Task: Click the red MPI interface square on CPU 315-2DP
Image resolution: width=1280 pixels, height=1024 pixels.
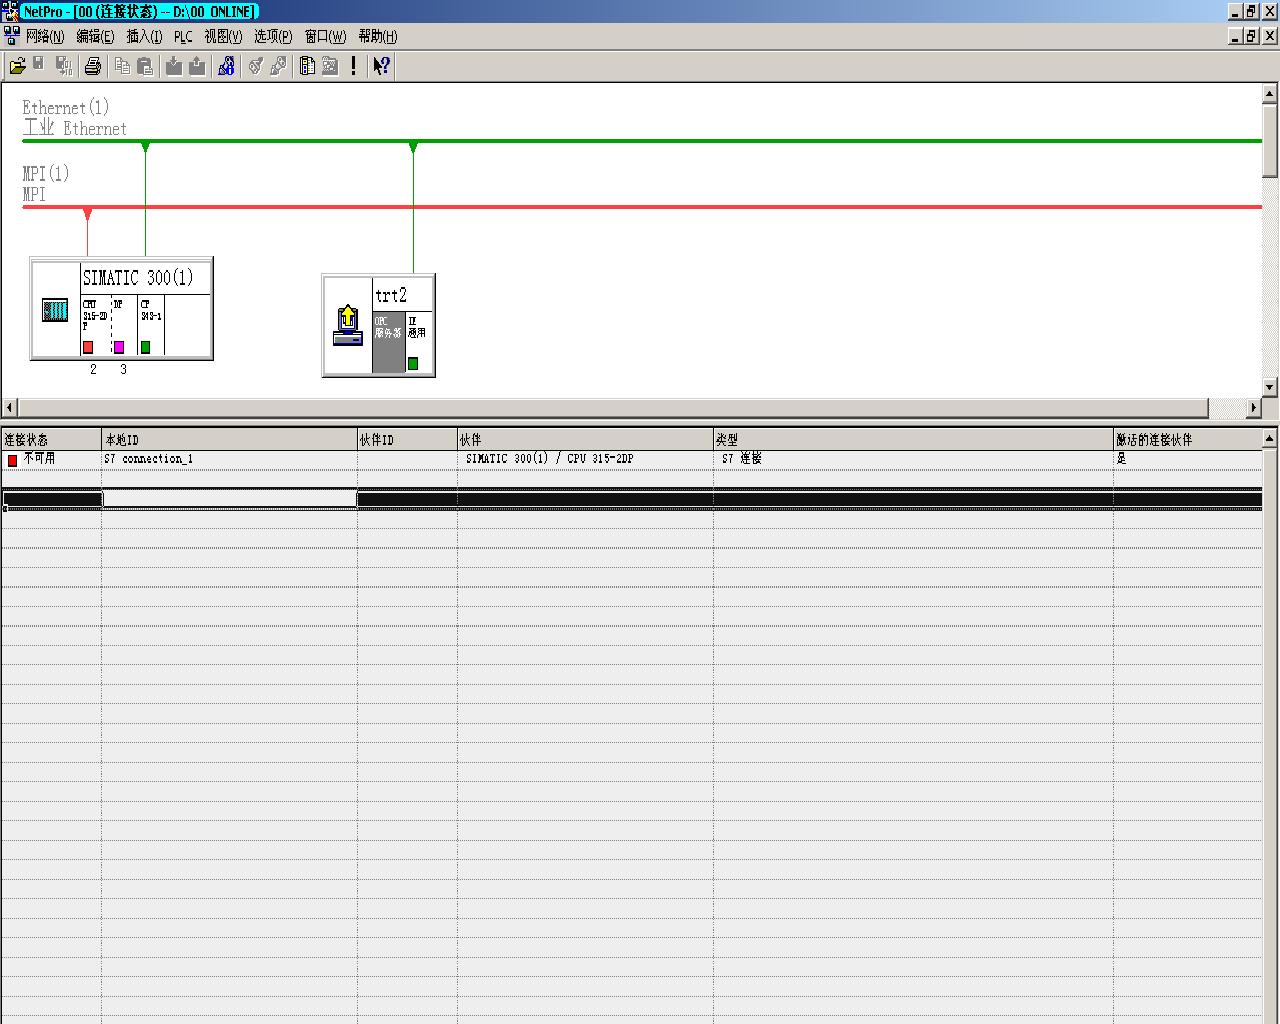Action: 88,347
